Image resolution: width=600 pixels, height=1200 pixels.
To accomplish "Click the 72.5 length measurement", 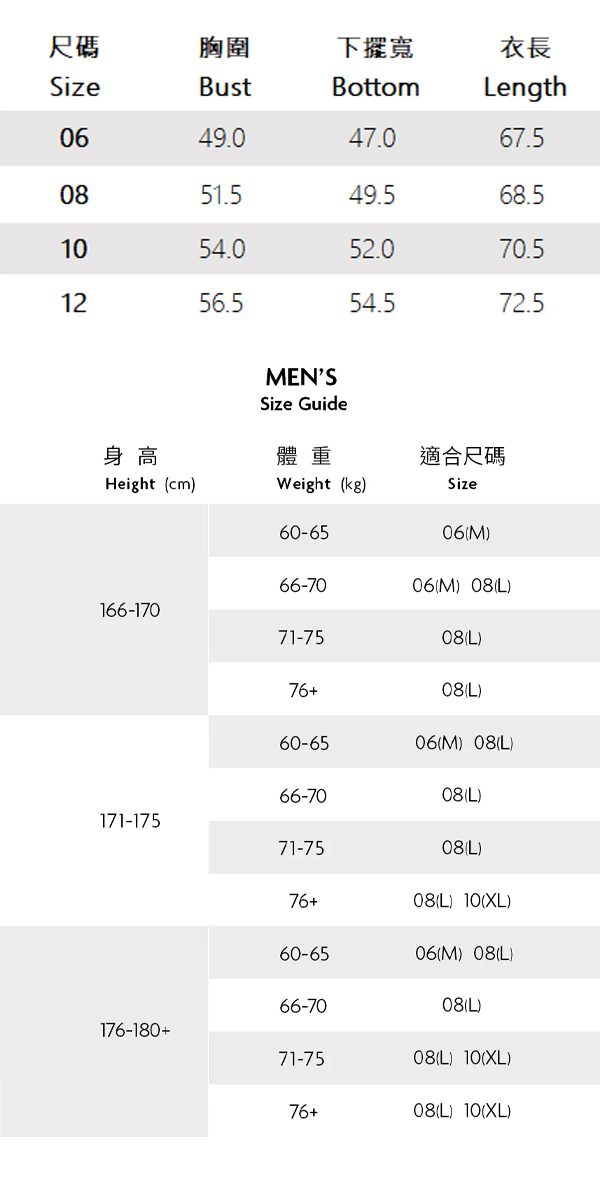I will 522,302.
